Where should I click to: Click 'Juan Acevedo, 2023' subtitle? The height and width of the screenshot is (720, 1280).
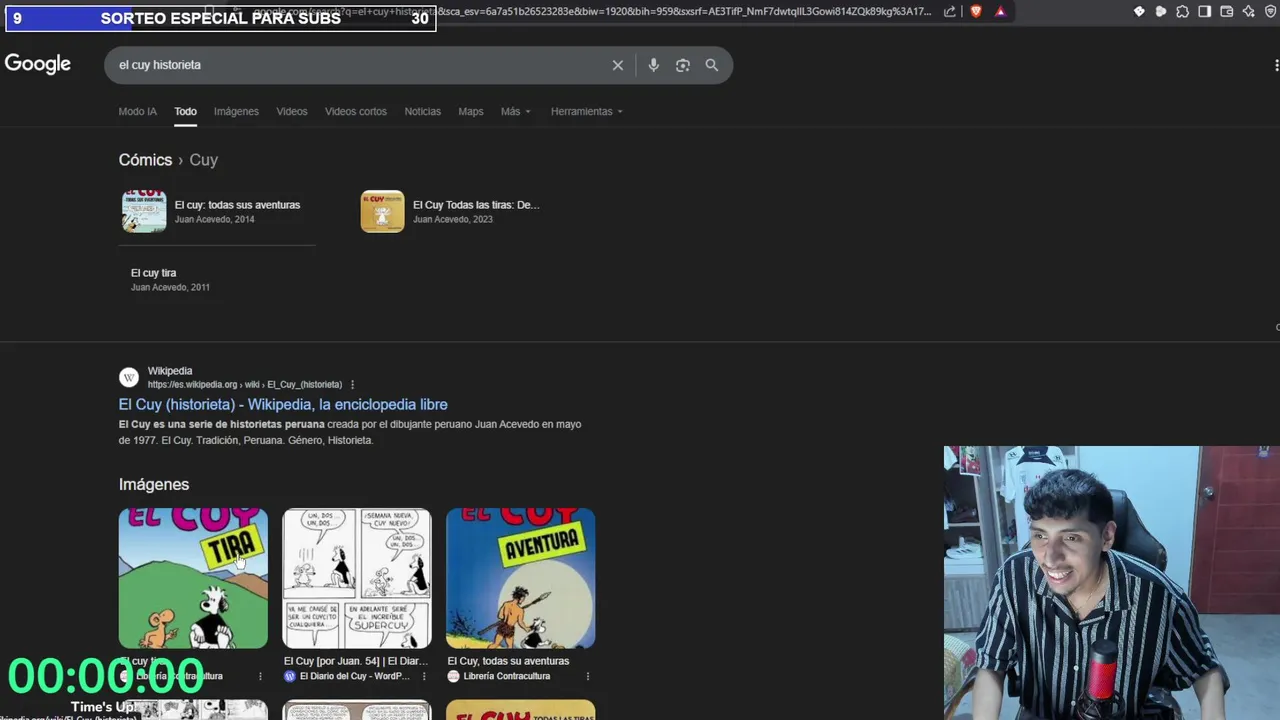[453, 219]
